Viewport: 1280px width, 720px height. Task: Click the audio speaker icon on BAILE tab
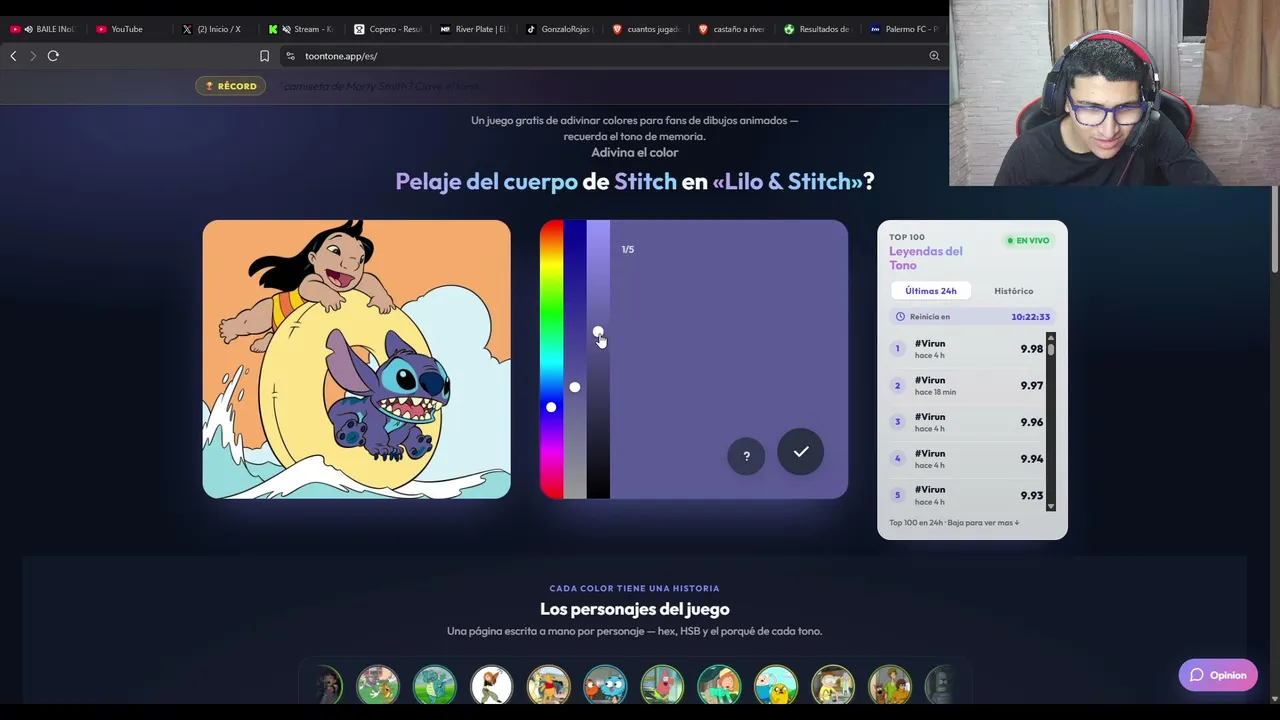tap(28, 29)
